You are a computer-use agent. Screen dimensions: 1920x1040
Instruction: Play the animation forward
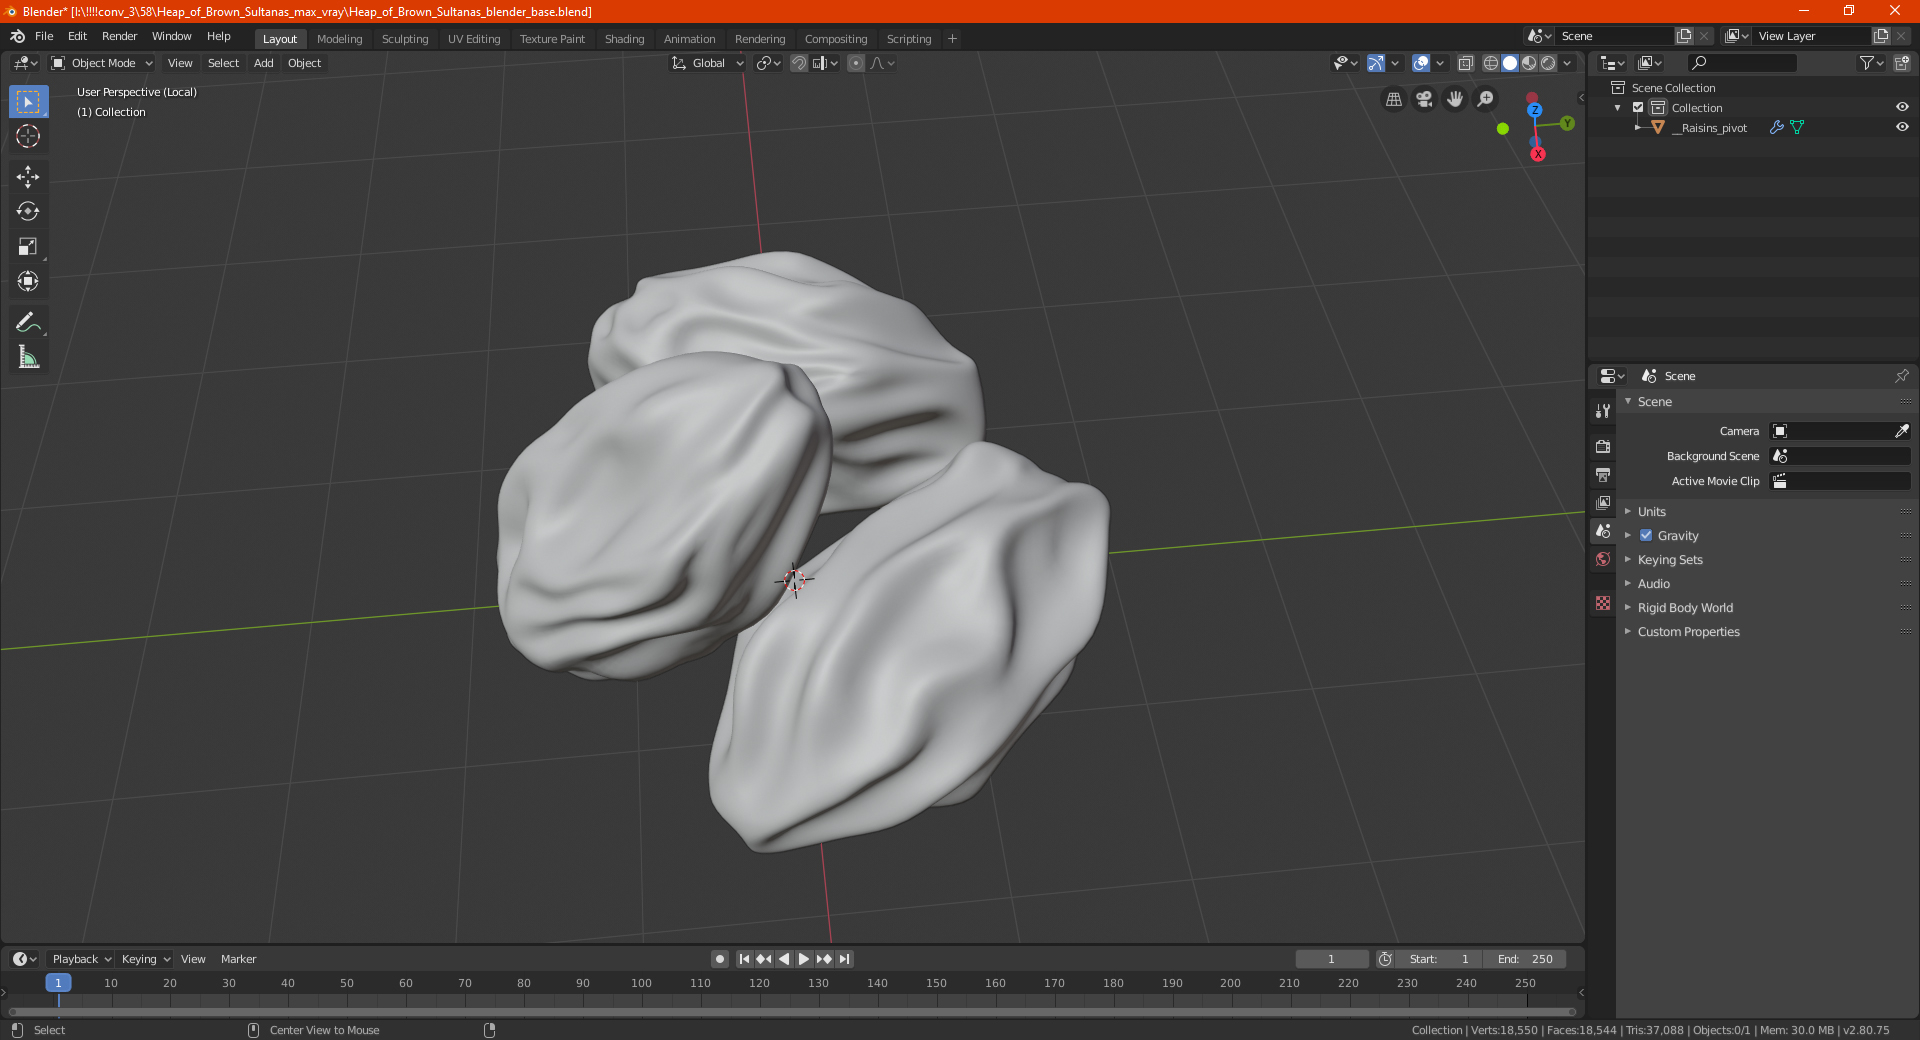[x=803, y=959]
